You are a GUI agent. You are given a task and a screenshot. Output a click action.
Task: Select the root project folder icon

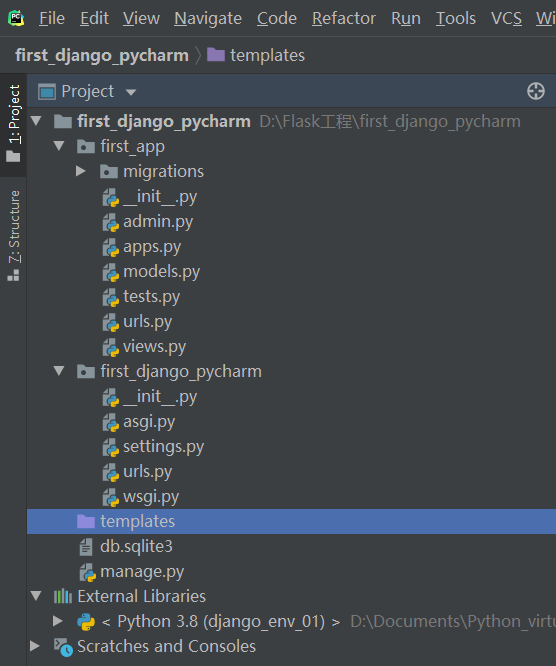pos(63,121)
